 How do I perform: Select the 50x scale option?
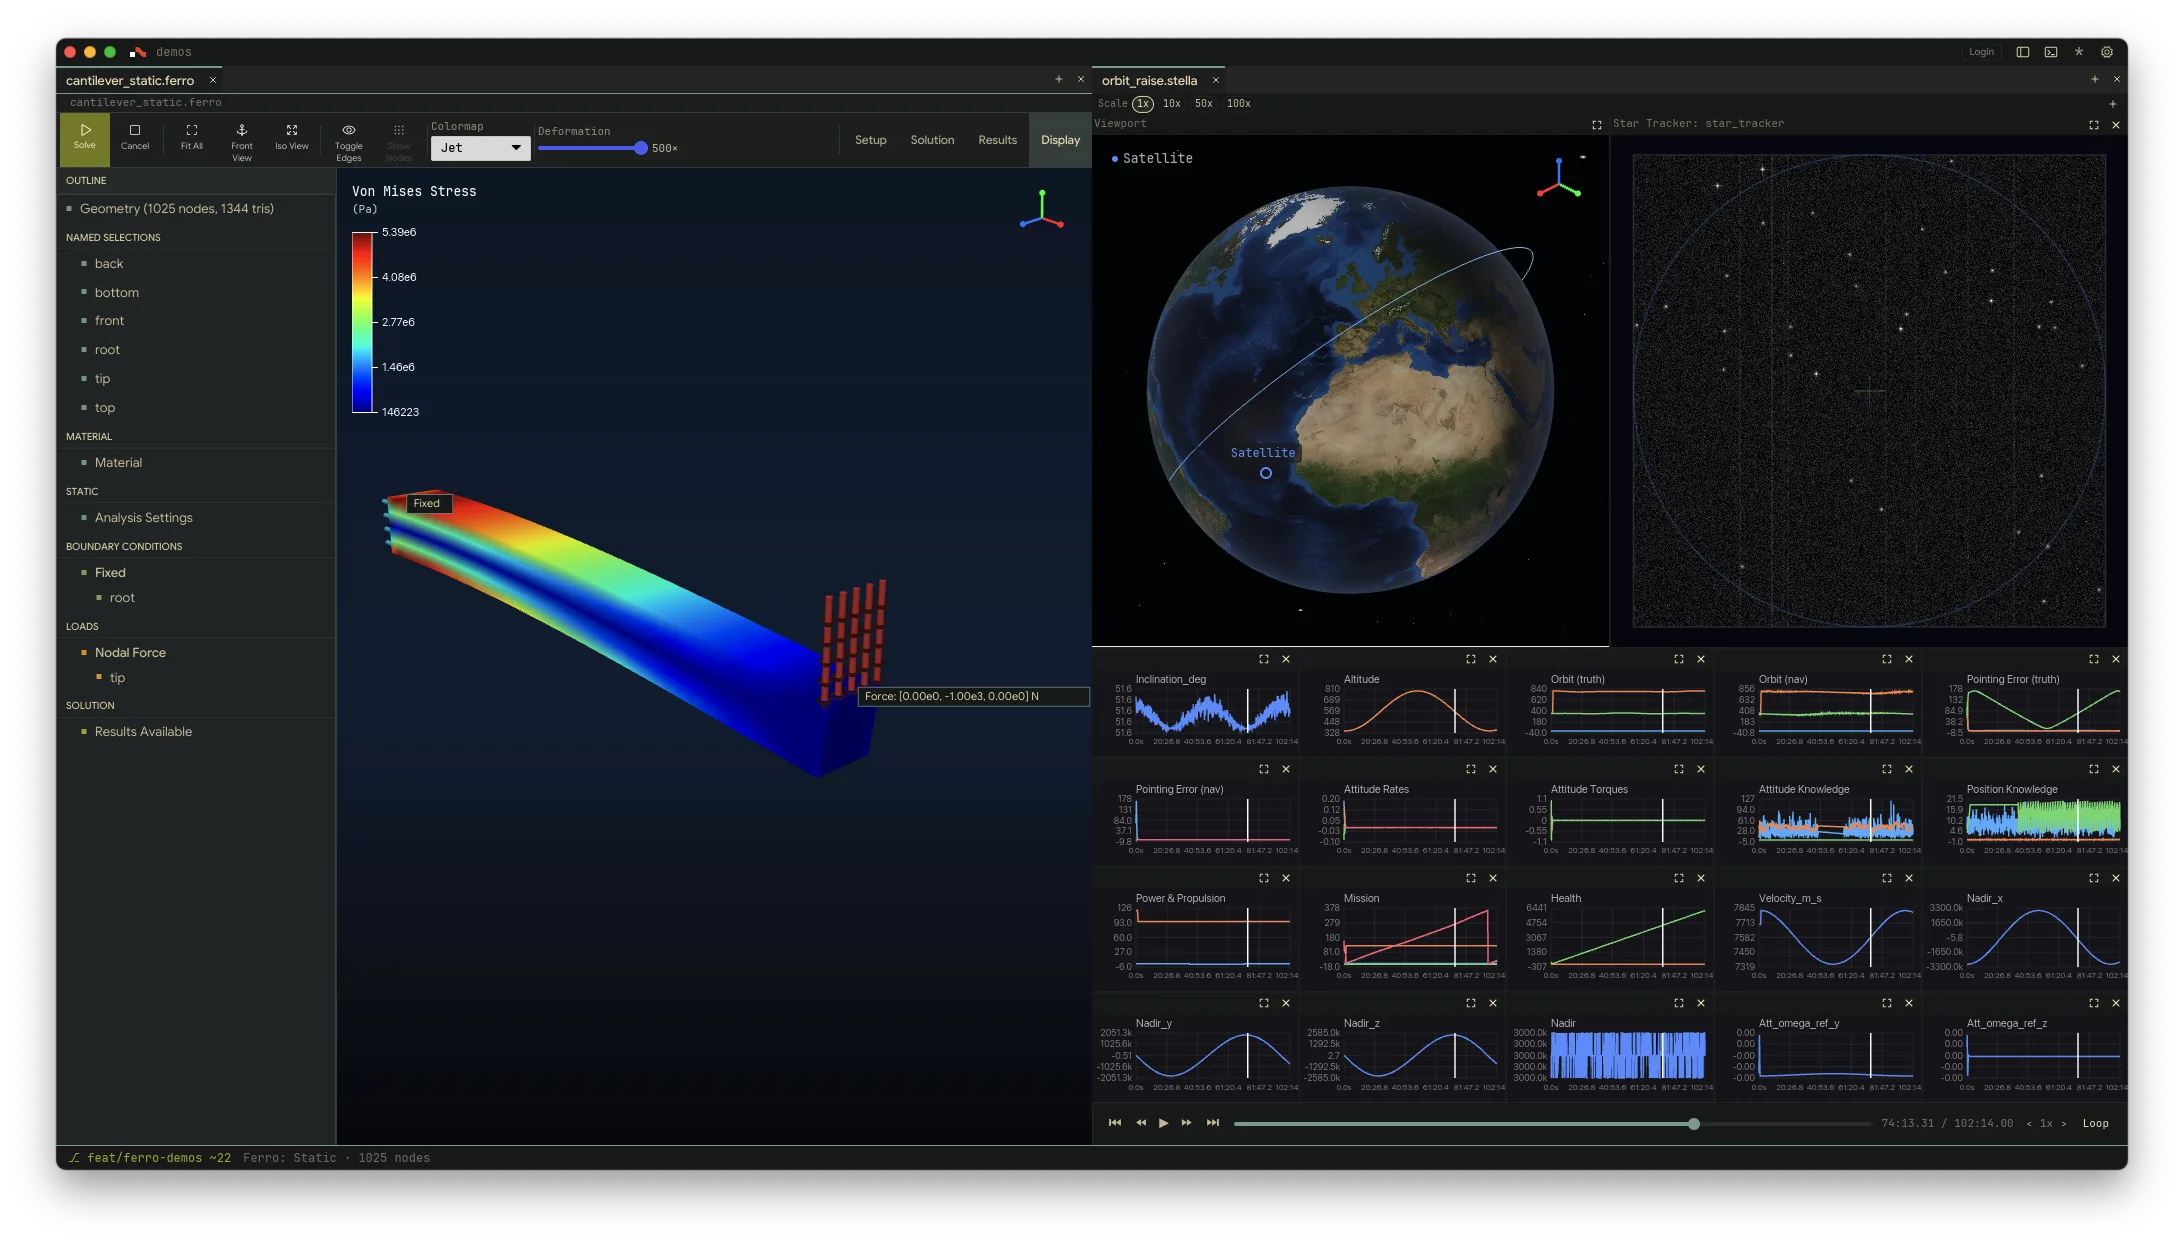coord(1204,104)
